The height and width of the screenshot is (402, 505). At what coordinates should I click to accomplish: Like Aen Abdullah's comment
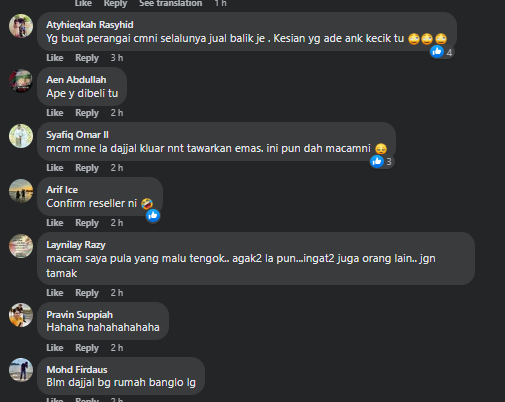(x=55, y=113)
